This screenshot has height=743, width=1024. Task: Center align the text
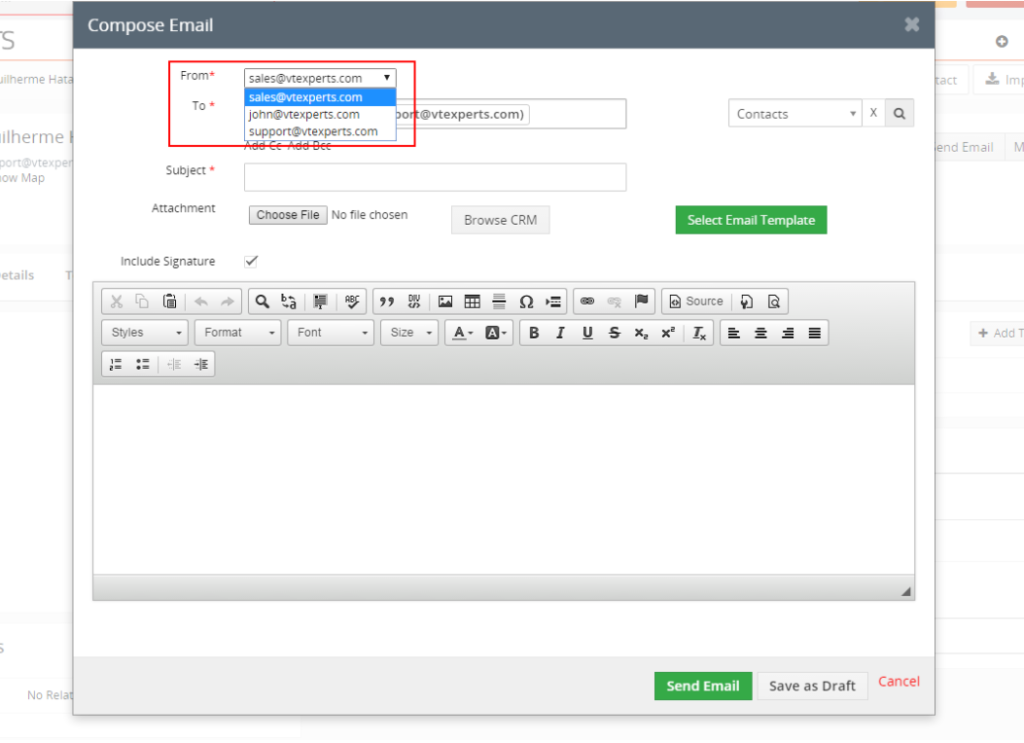(761, 333)
